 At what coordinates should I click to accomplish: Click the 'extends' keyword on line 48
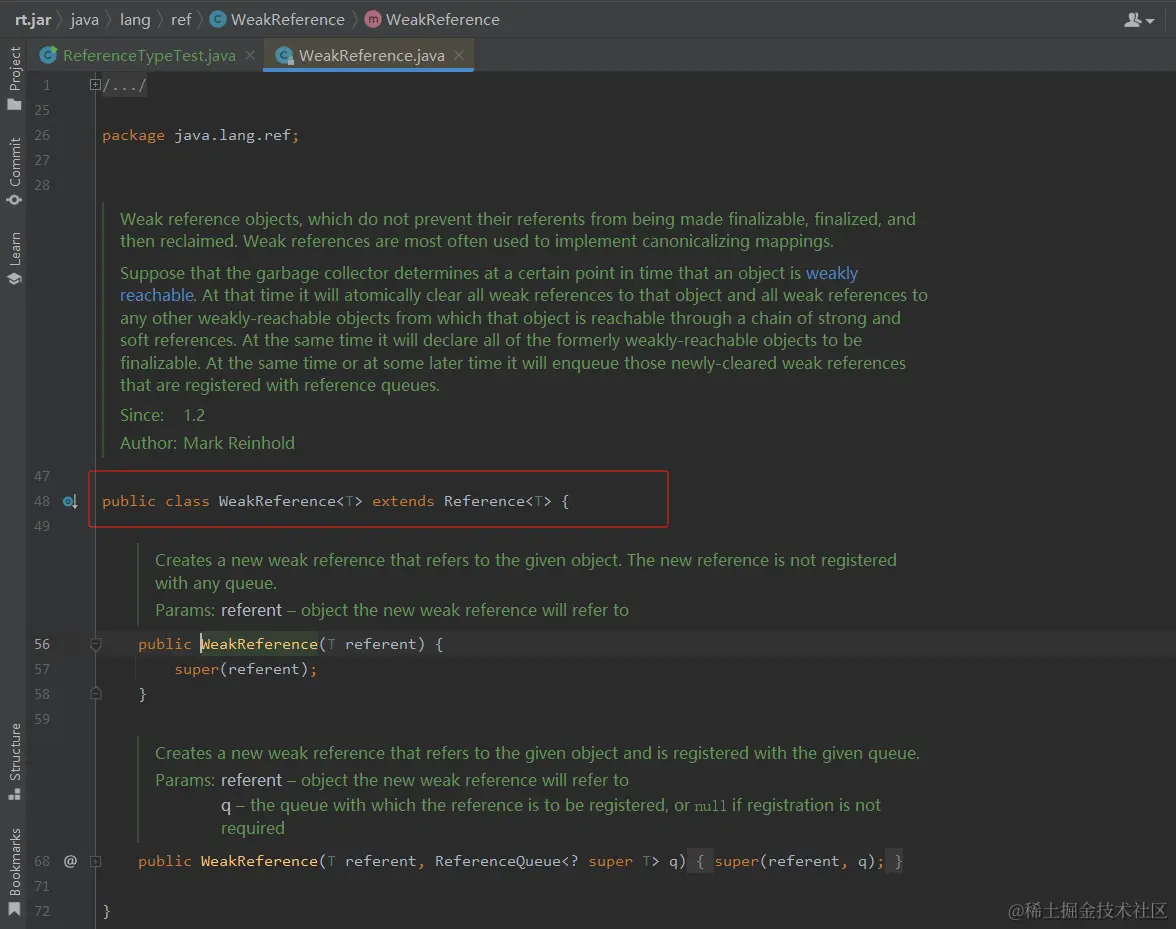click(403, 501)
